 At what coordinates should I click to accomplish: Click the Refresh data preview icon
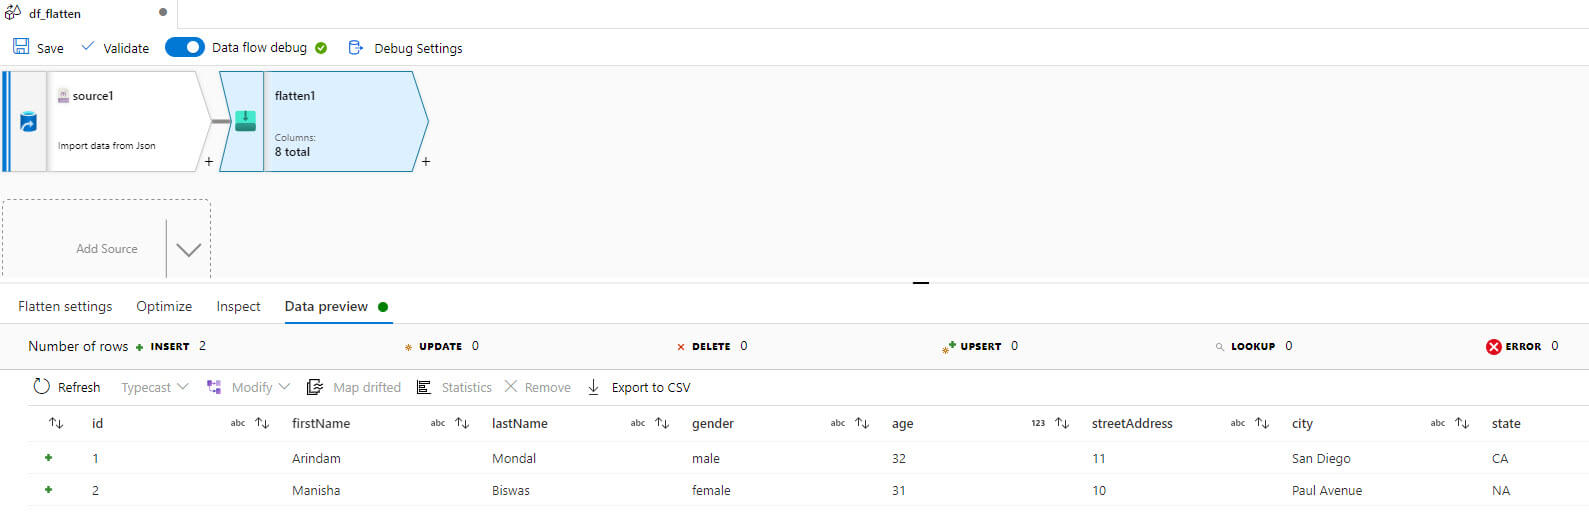pos(41,387)
